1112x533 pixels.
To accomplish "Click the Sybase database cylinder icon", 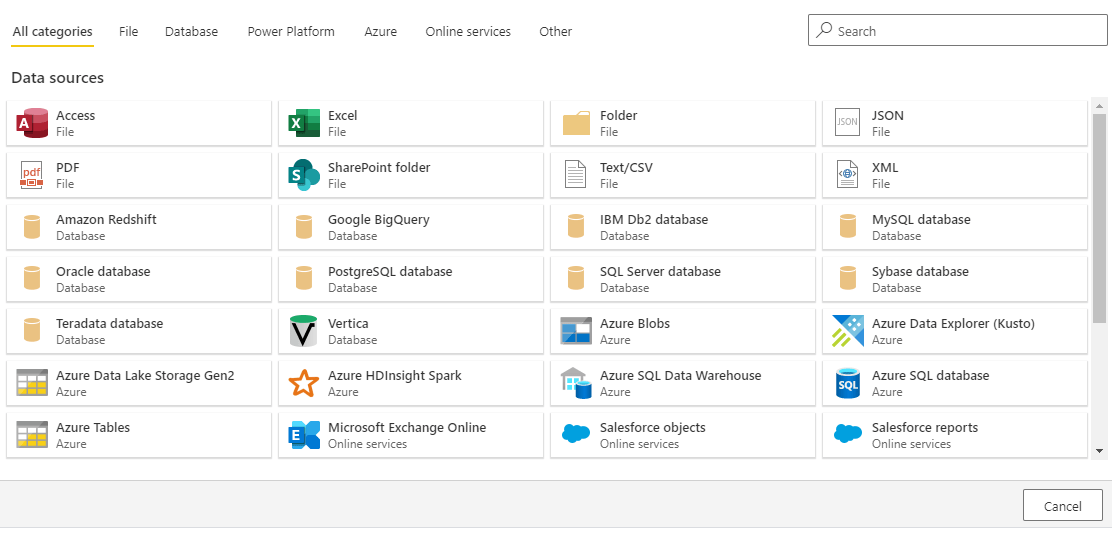I will tap(847, 279).
